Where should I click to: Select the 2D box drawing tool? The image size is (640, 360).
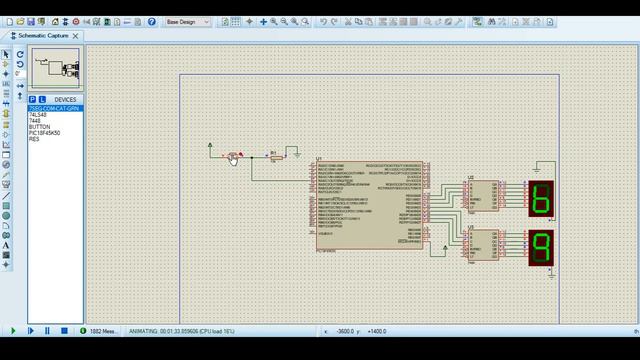pyautogui.click(x=6, y=206)
